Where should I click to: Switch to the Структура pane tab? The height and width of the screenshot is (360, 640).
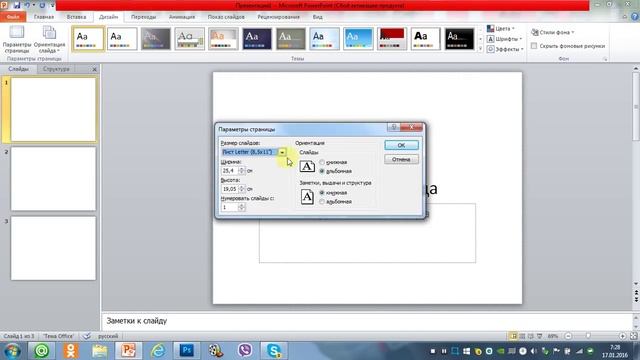point(56,69)
